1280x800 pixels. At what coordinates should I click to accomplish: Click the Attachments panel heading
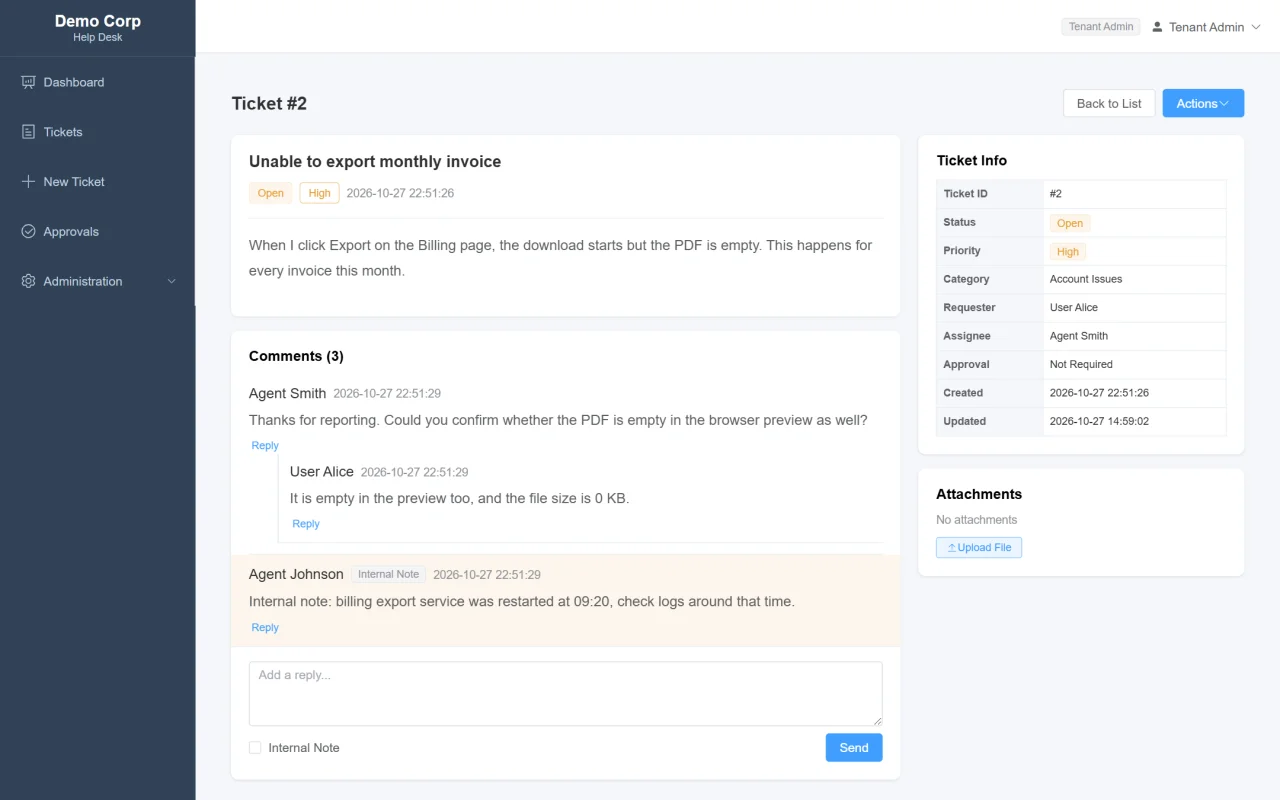(x=979, y=494)
